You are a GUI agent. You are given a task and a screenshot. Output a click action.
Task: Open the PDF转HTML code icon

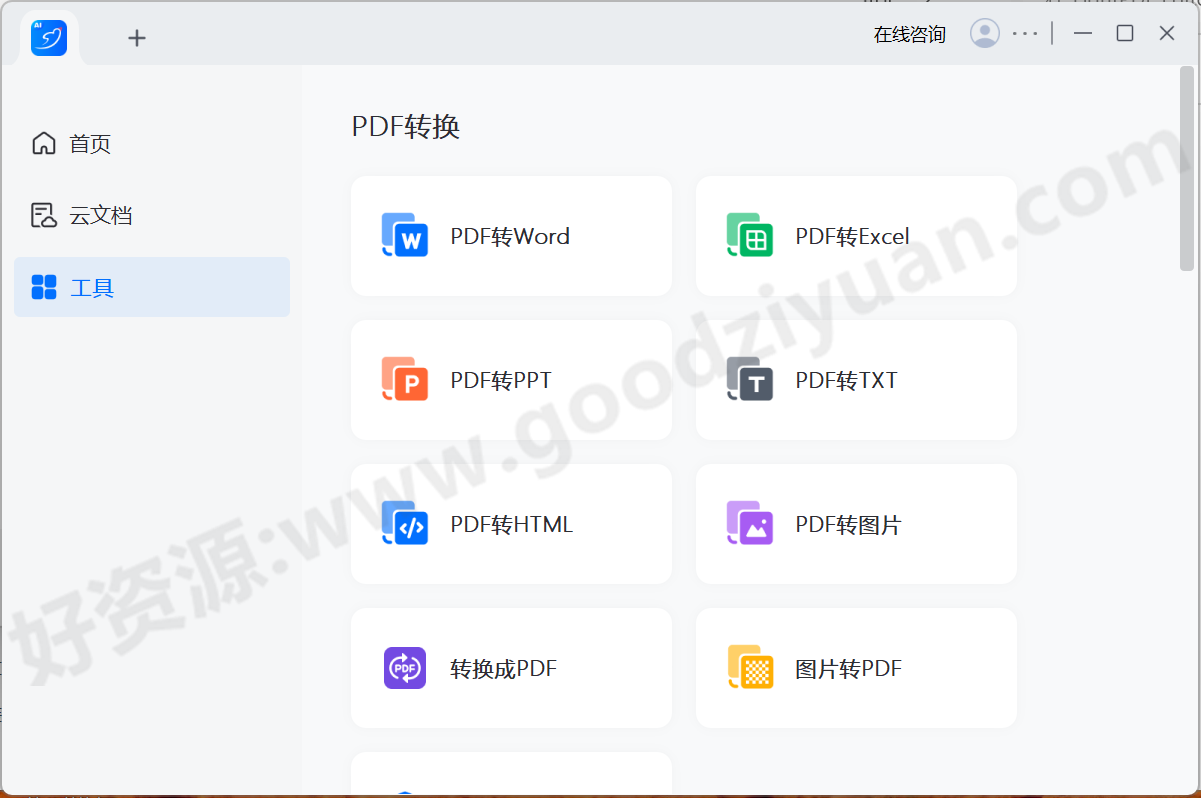click(x=405, y=524)
